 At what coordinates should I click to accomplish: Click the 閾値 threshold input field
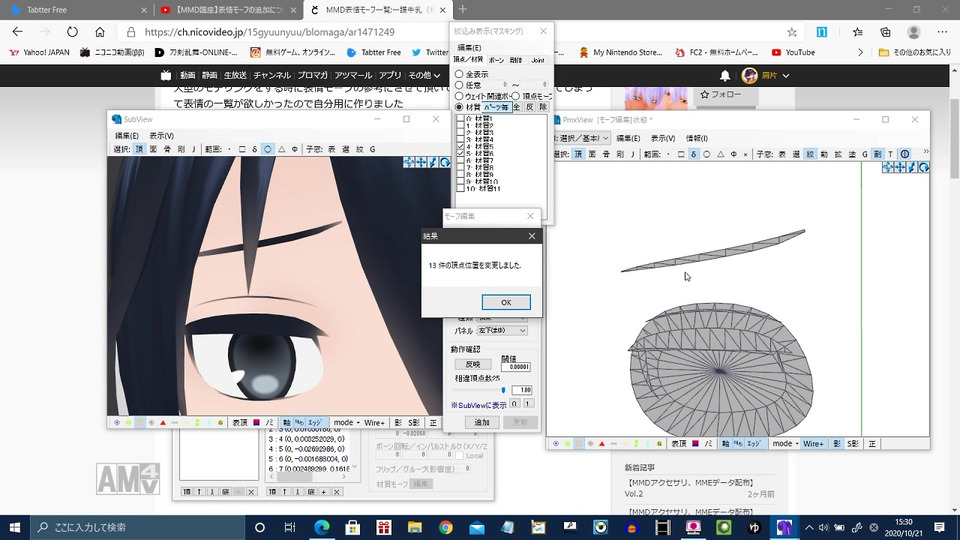pyautogui.click(x=516, y=367)
